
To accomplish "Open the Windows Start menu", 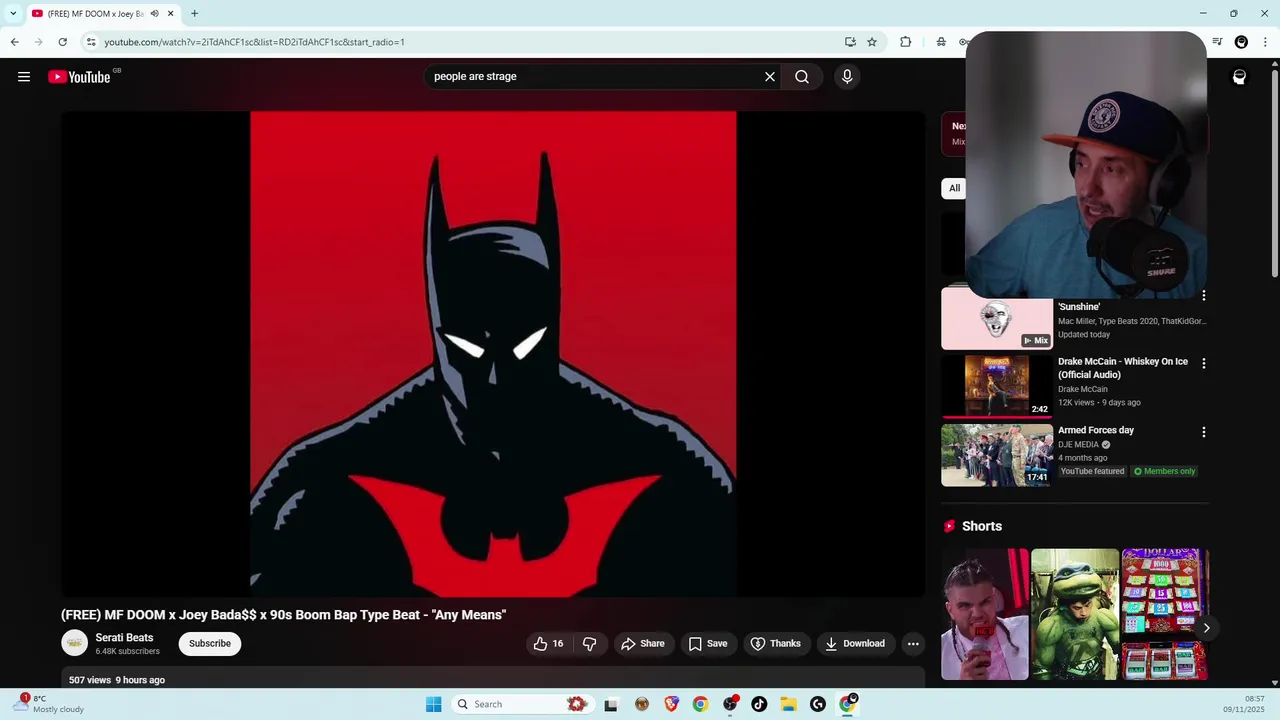I will [x=433, y=704].
